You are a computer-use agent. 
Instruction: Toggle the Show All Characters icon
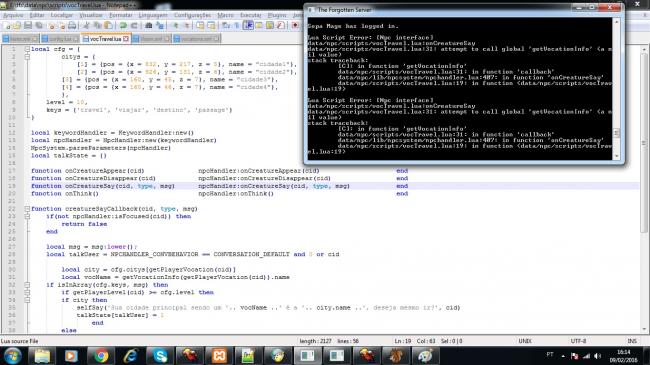pos(237,26)
